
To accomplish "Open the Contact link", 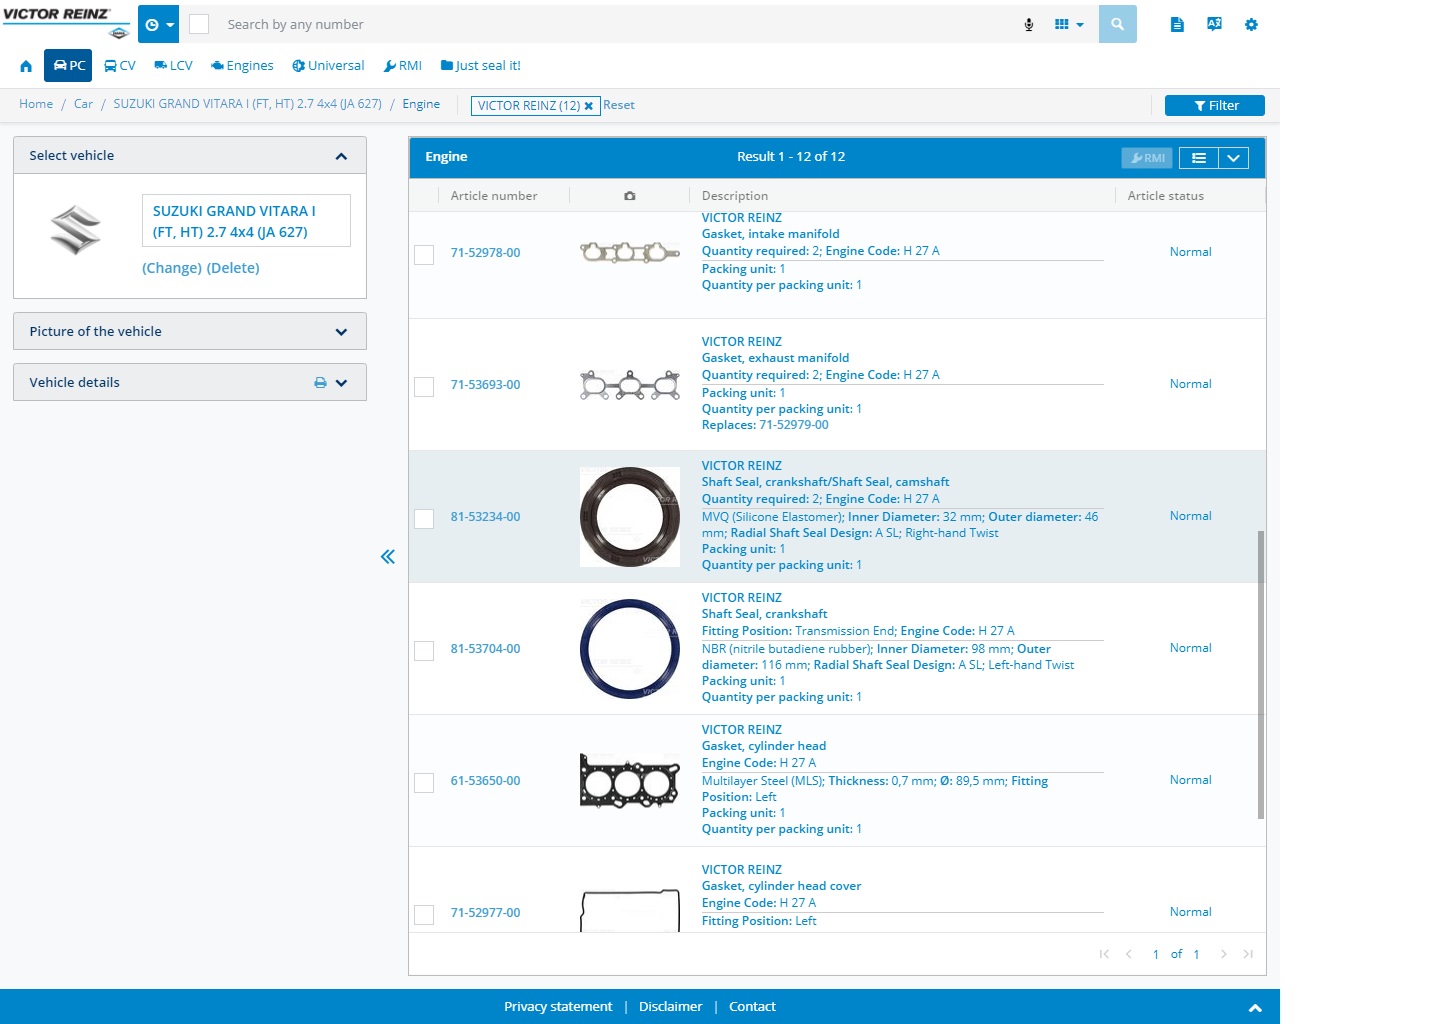I will click(752, 1007).
